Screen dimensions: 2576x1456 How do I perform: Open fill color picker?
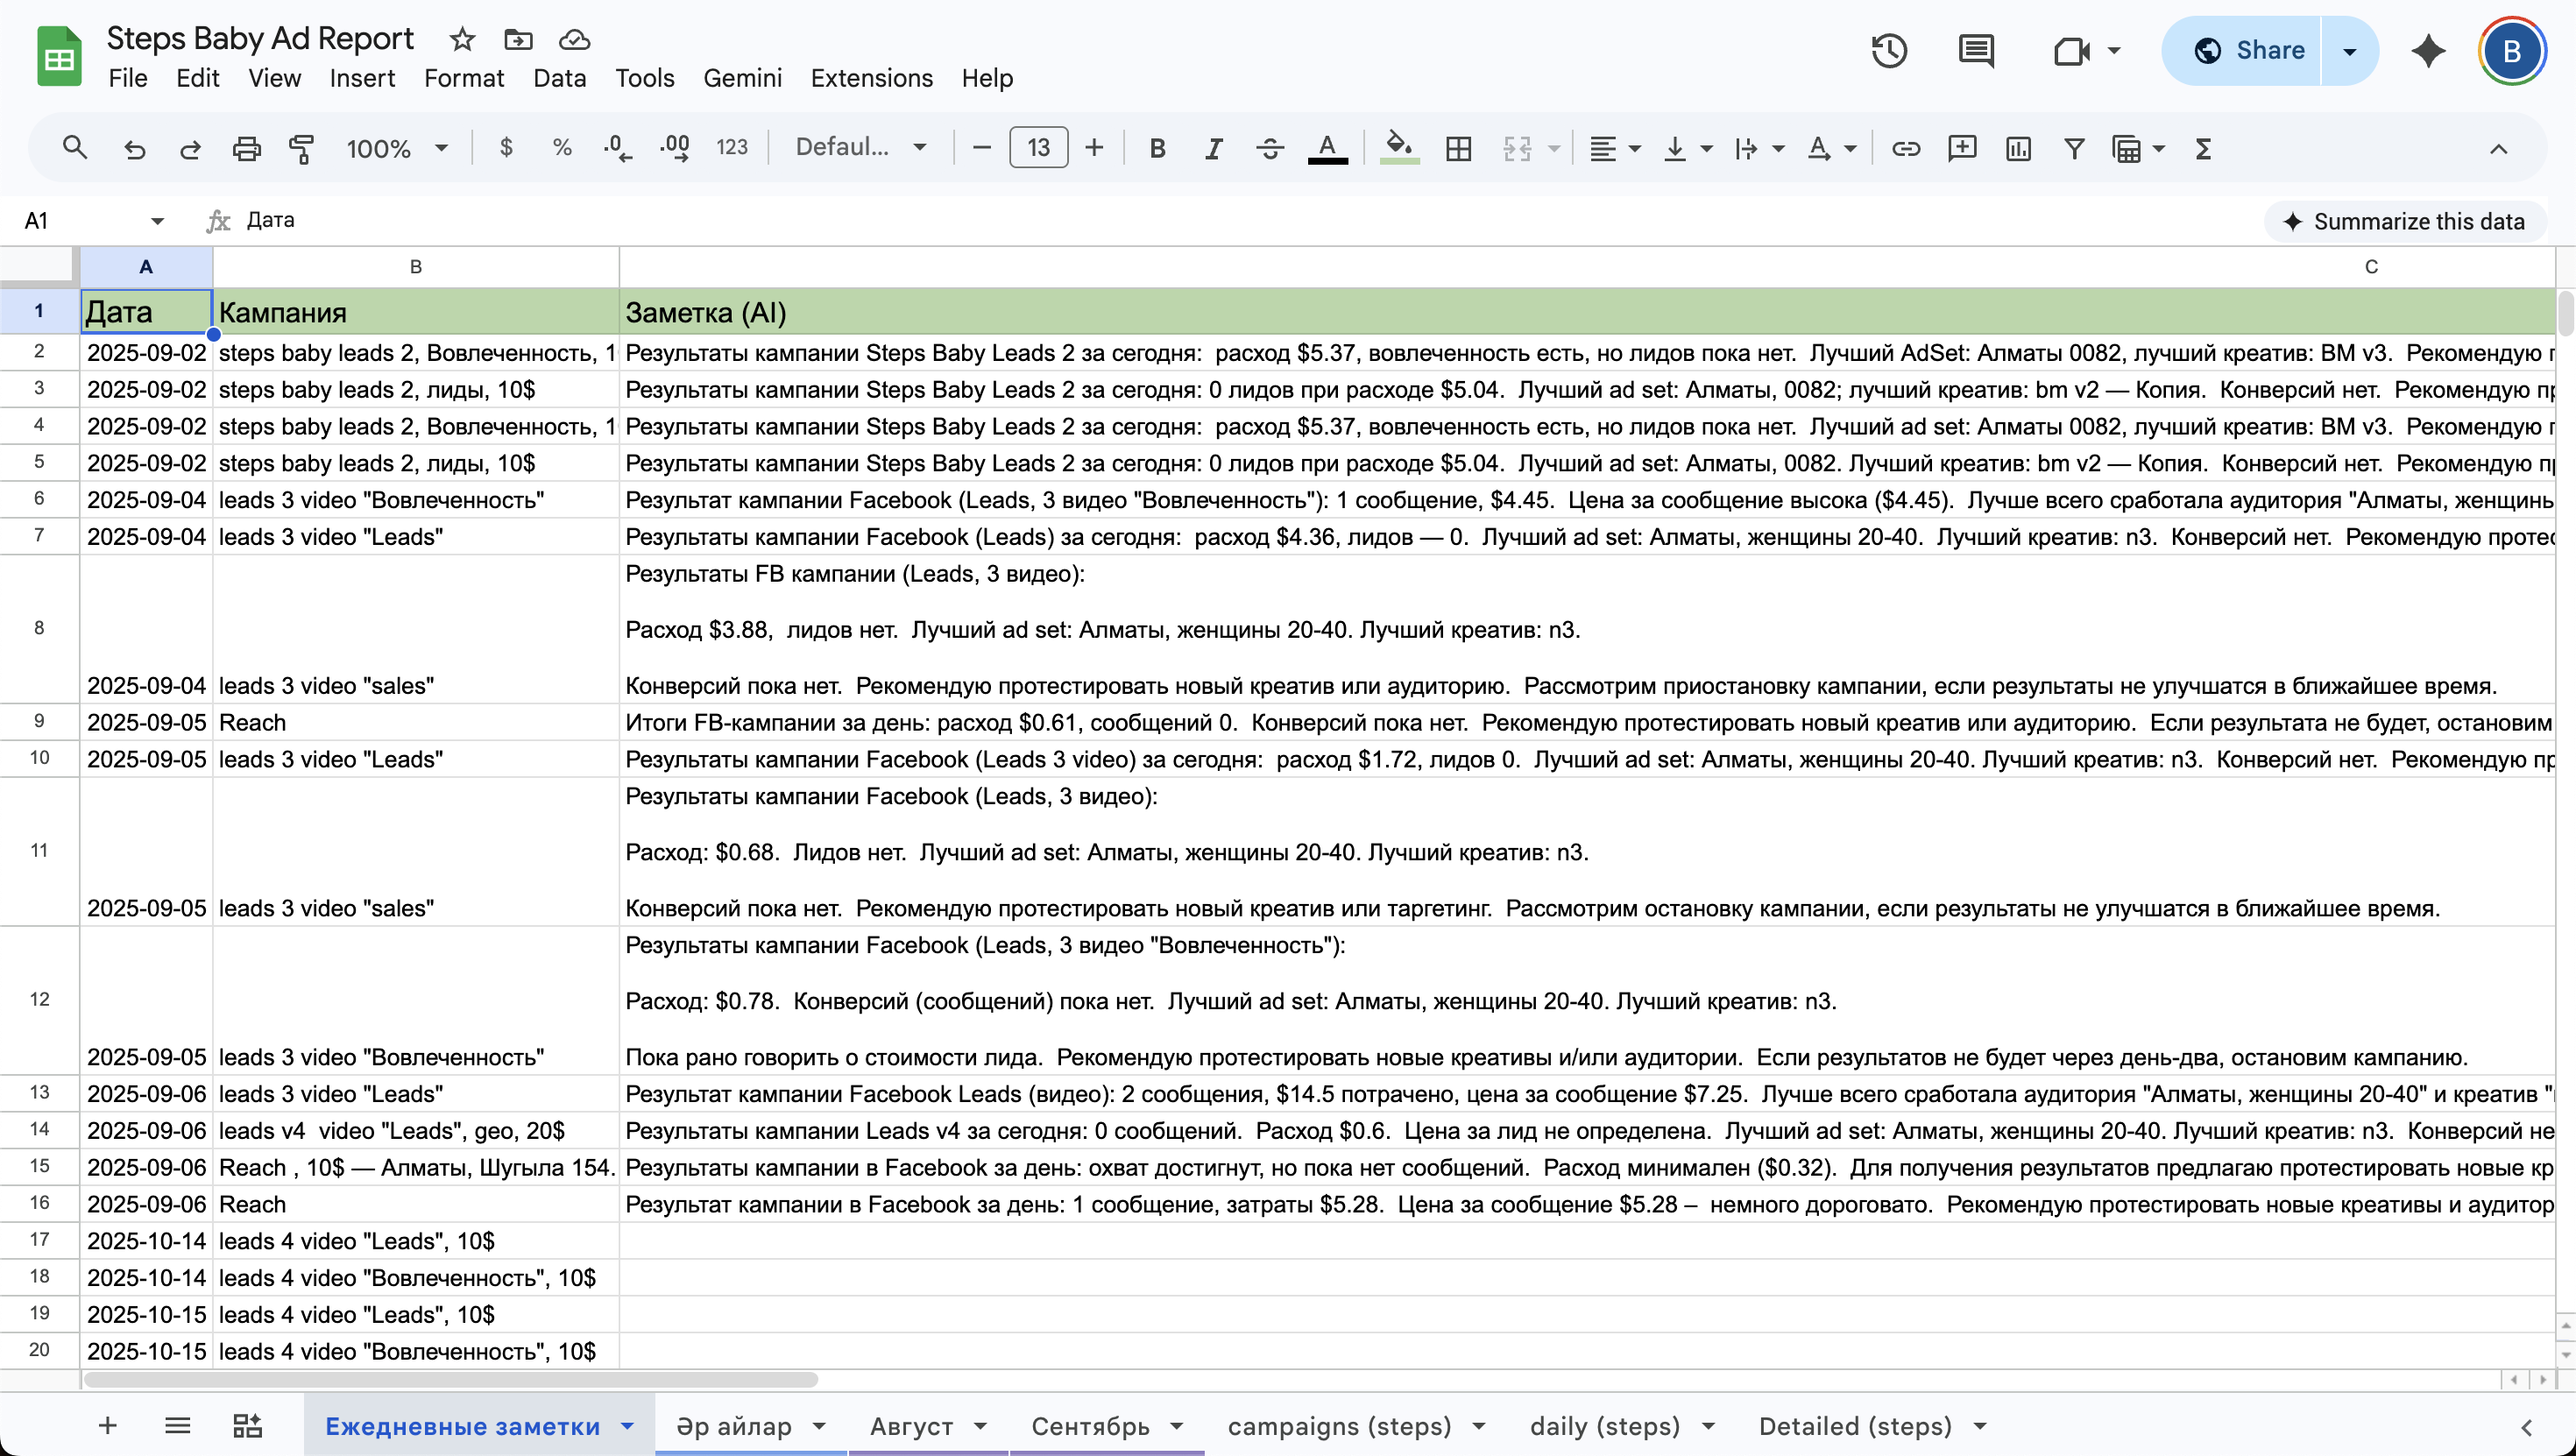click(1399, 149)
